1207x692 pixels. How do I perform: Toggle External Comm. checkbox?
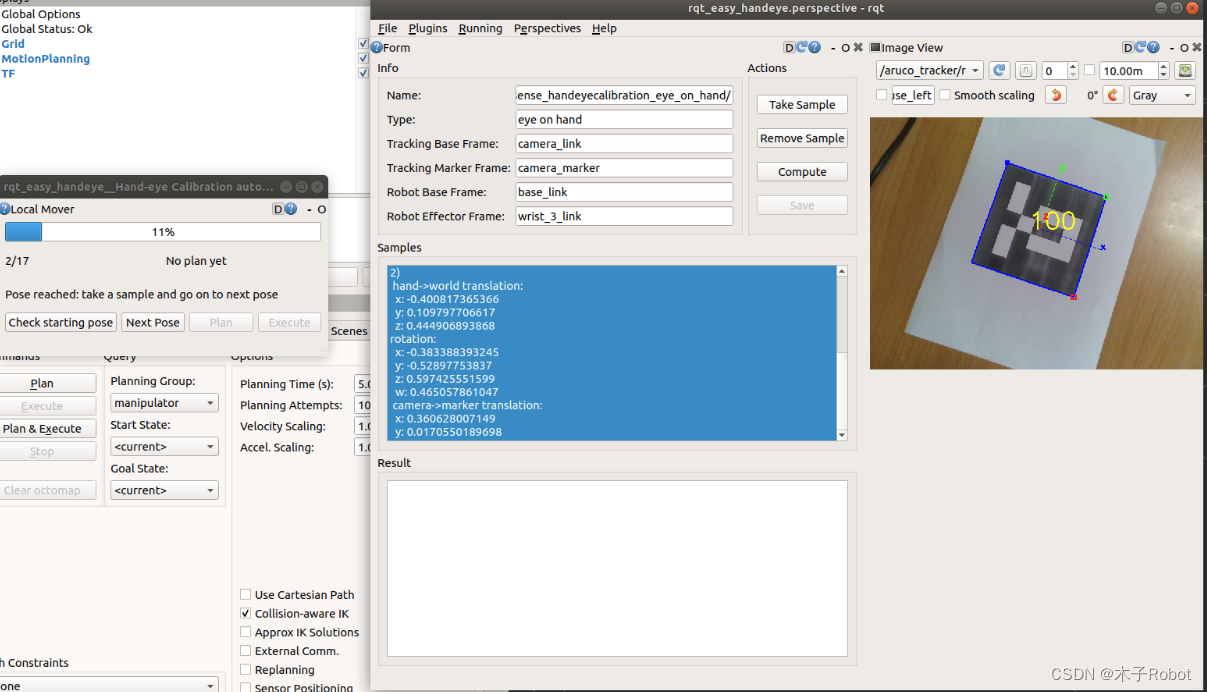click(x=246, y=651)
